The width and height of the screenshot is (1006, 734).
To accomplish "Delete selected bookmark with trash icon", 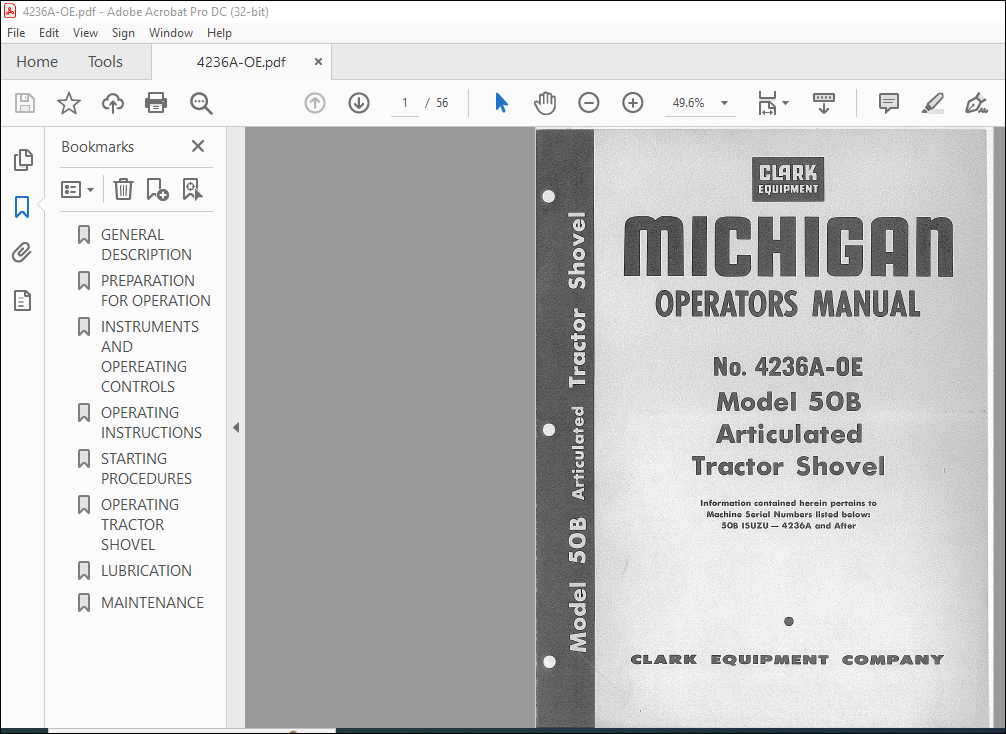I will coord(123,189).
